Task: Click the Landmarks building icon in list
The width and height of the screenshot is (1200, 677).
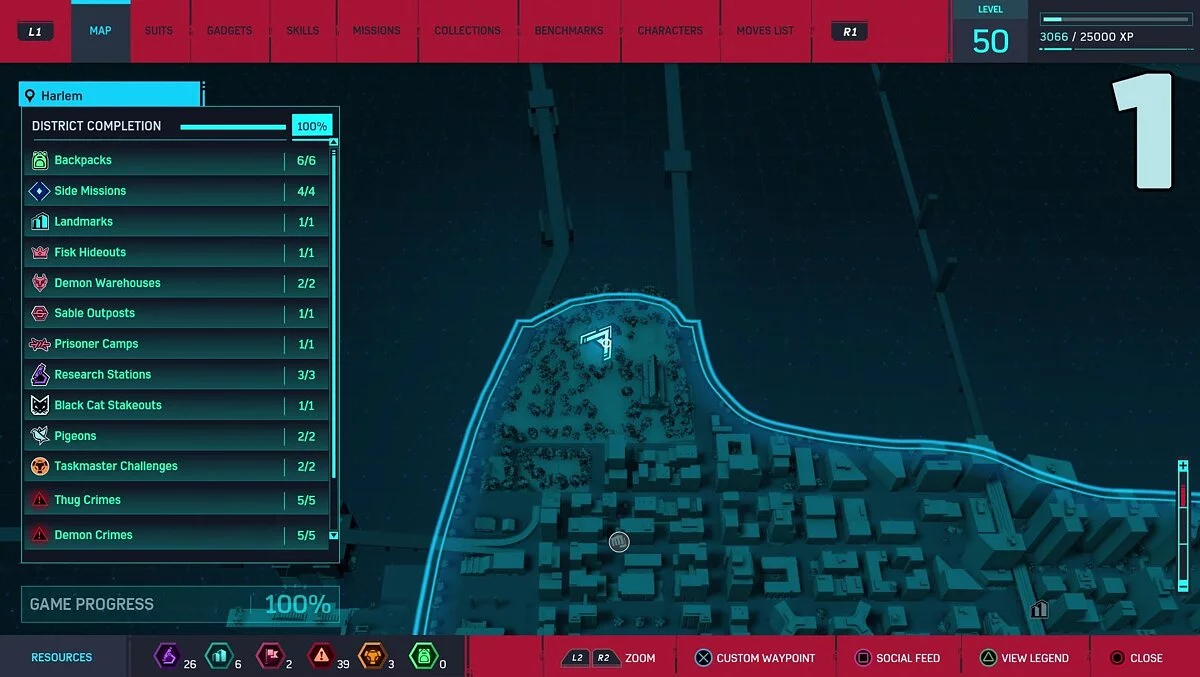Action: (40, 222)
